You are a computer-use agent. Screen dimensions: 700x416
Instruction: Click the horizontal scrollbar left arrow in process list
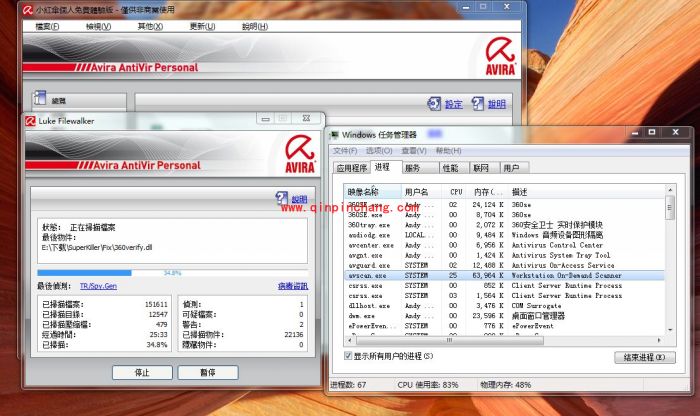click(x=350, y=341)
